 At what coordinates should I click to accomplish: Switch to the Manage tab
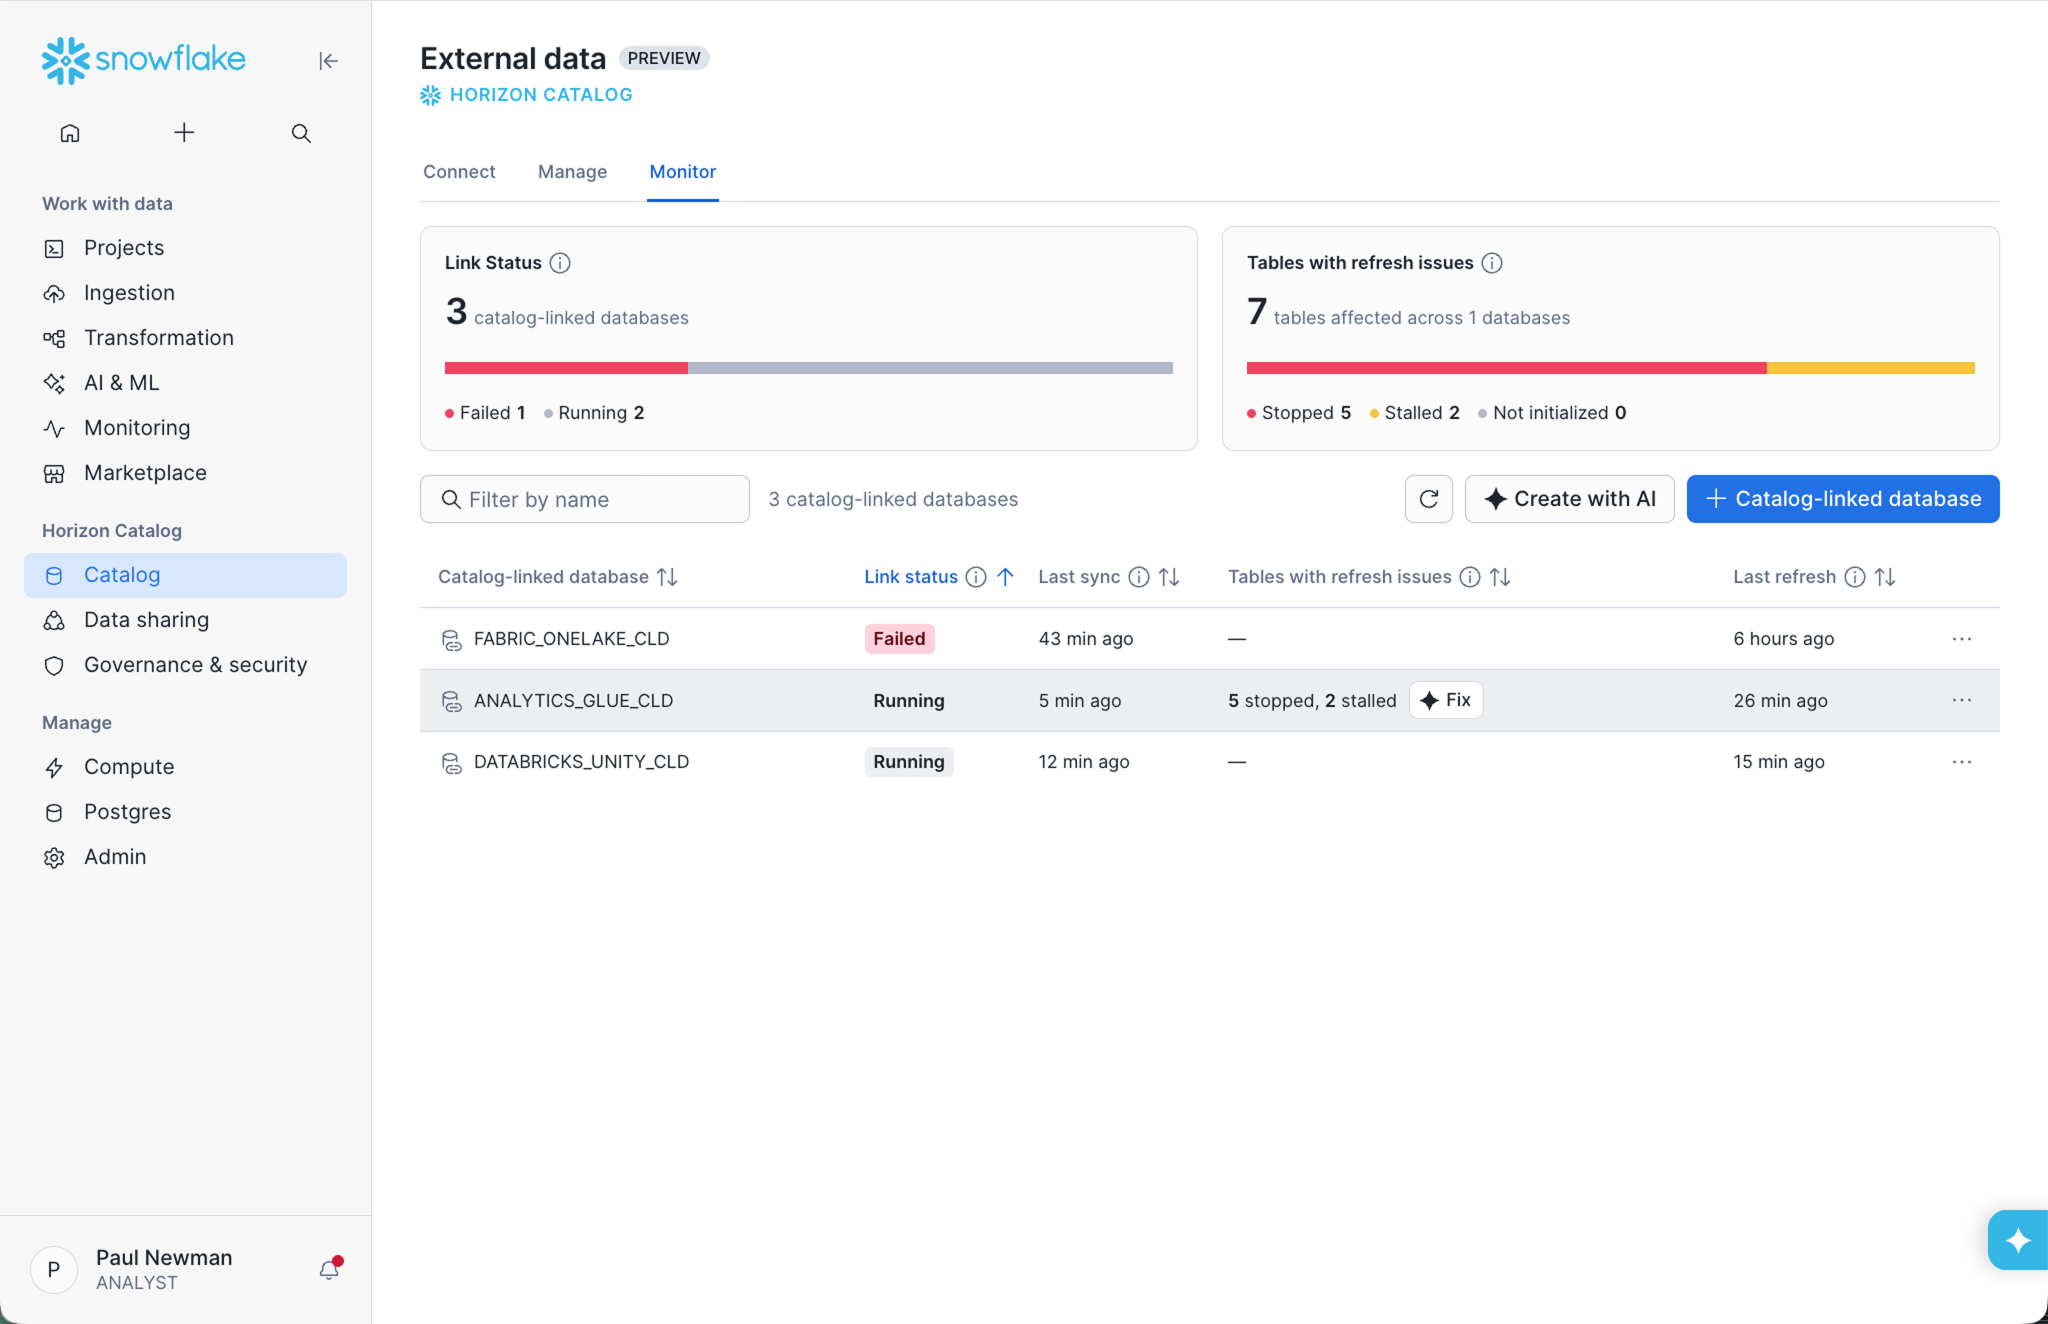572,172
